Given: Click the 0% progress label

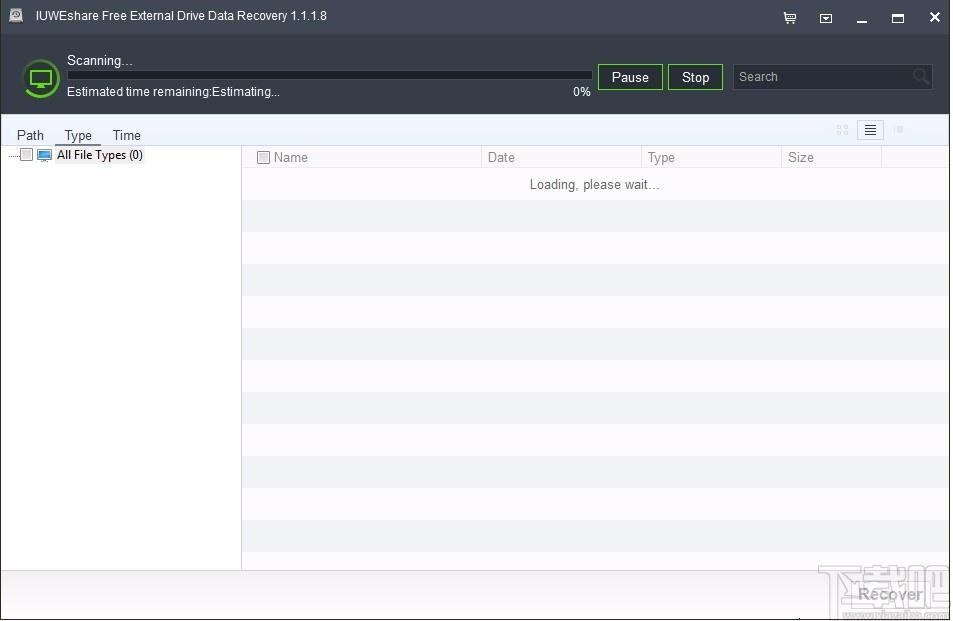Looking at the screenshot, I should pos(582,92).
